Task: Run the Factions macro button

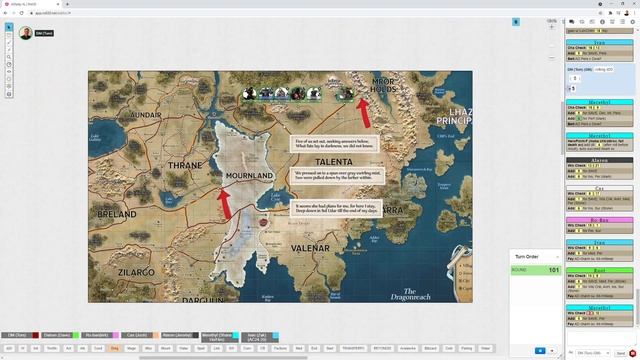Action: pos(280,349)
